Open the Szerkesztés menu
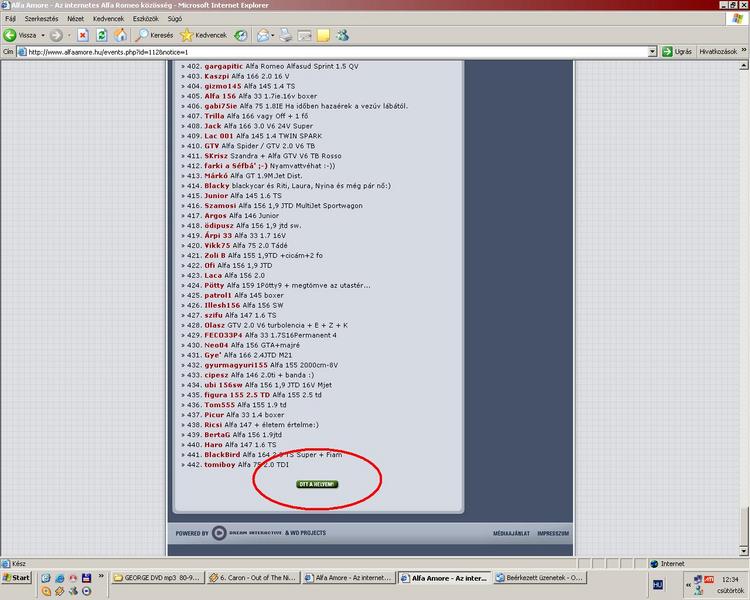Image resolution: width=750 pixels, height=600 pixels. [x=41, y=19]
